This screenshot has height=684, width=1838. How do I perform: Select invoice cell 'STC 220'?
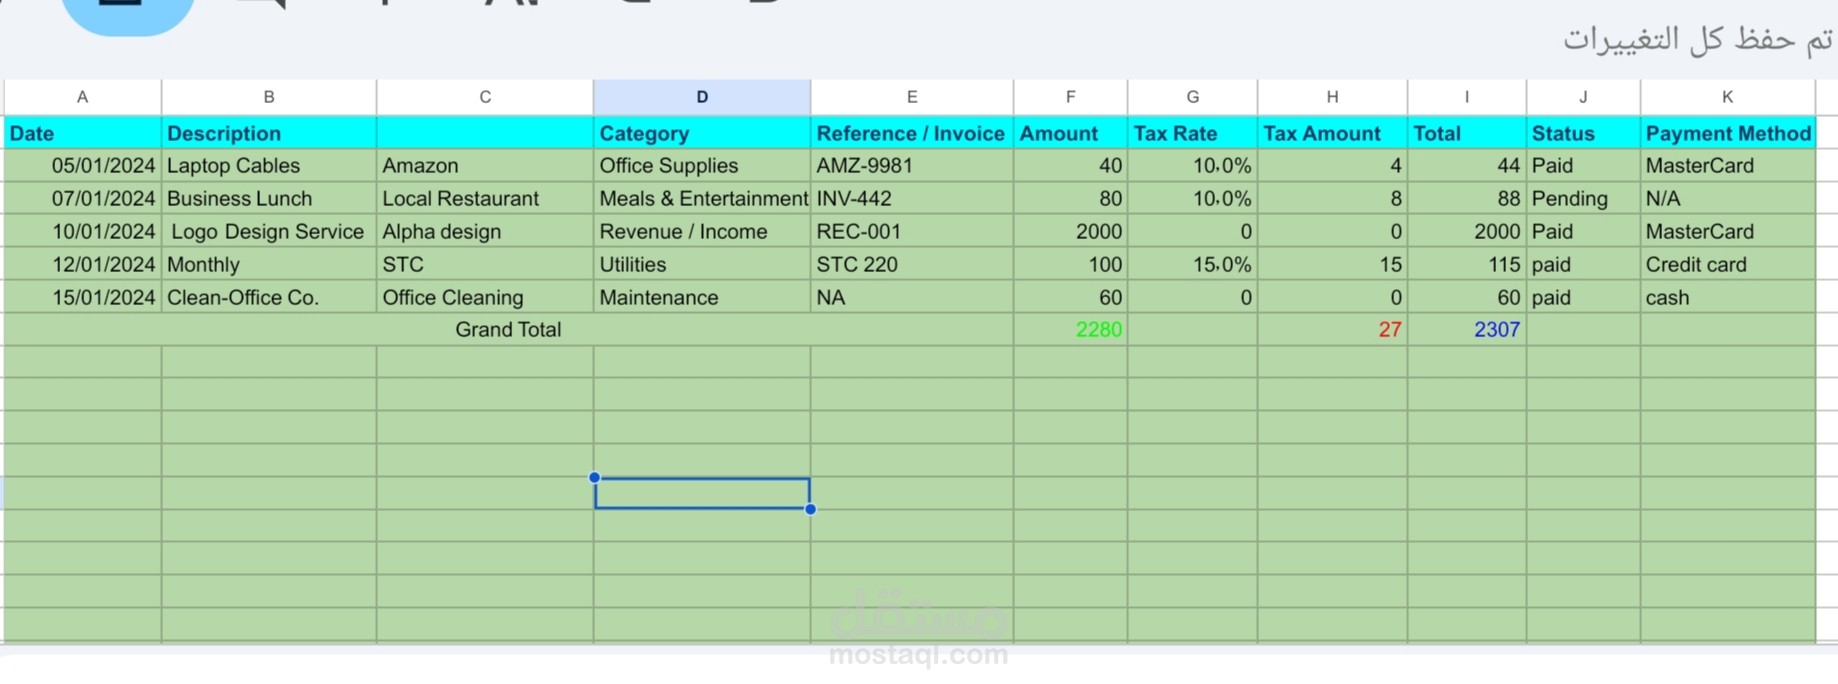click(x=912, y=265)
